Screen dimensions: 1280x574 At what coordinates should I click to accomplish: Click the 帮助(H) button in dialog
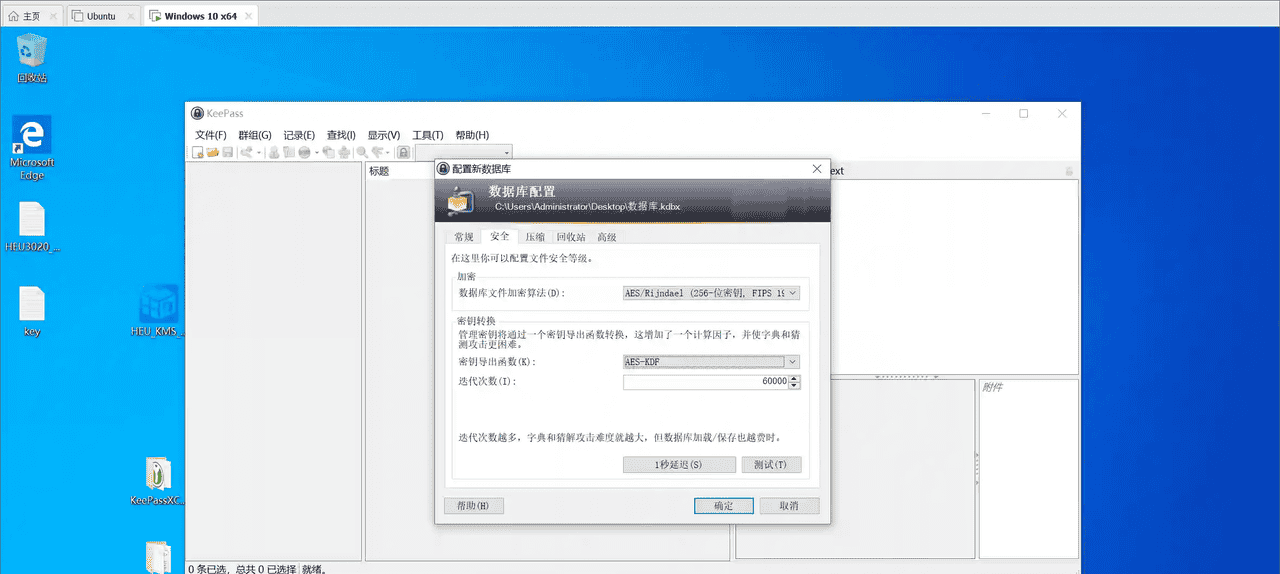coord(473,506)
